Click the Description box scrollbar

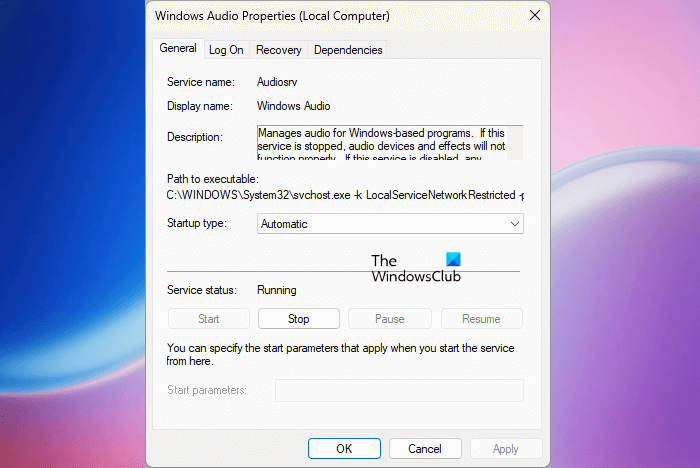(515, 142)
